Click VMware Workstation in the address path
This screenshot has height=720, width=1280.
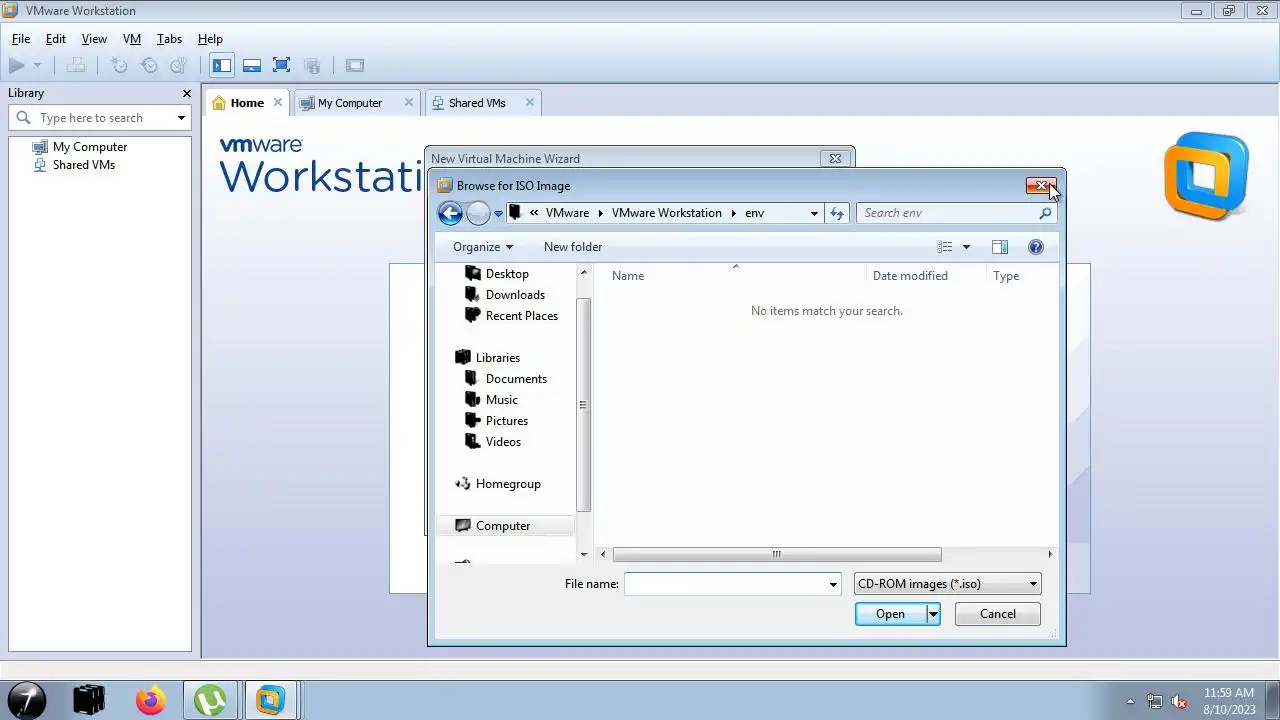666,213
